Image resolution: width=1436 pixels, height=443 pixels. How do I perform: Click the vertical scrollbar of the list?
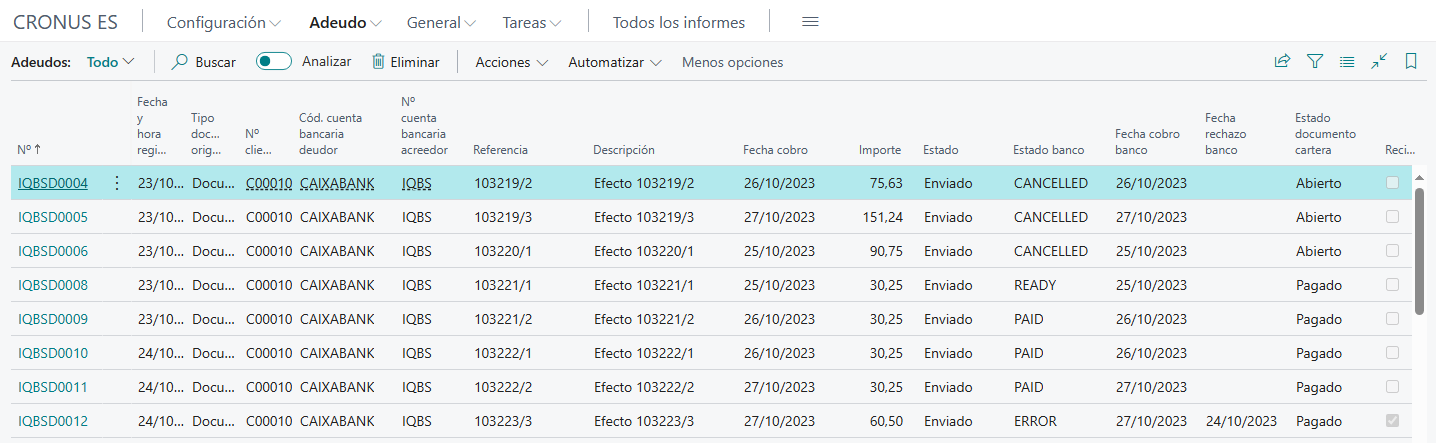(1419, 250)
